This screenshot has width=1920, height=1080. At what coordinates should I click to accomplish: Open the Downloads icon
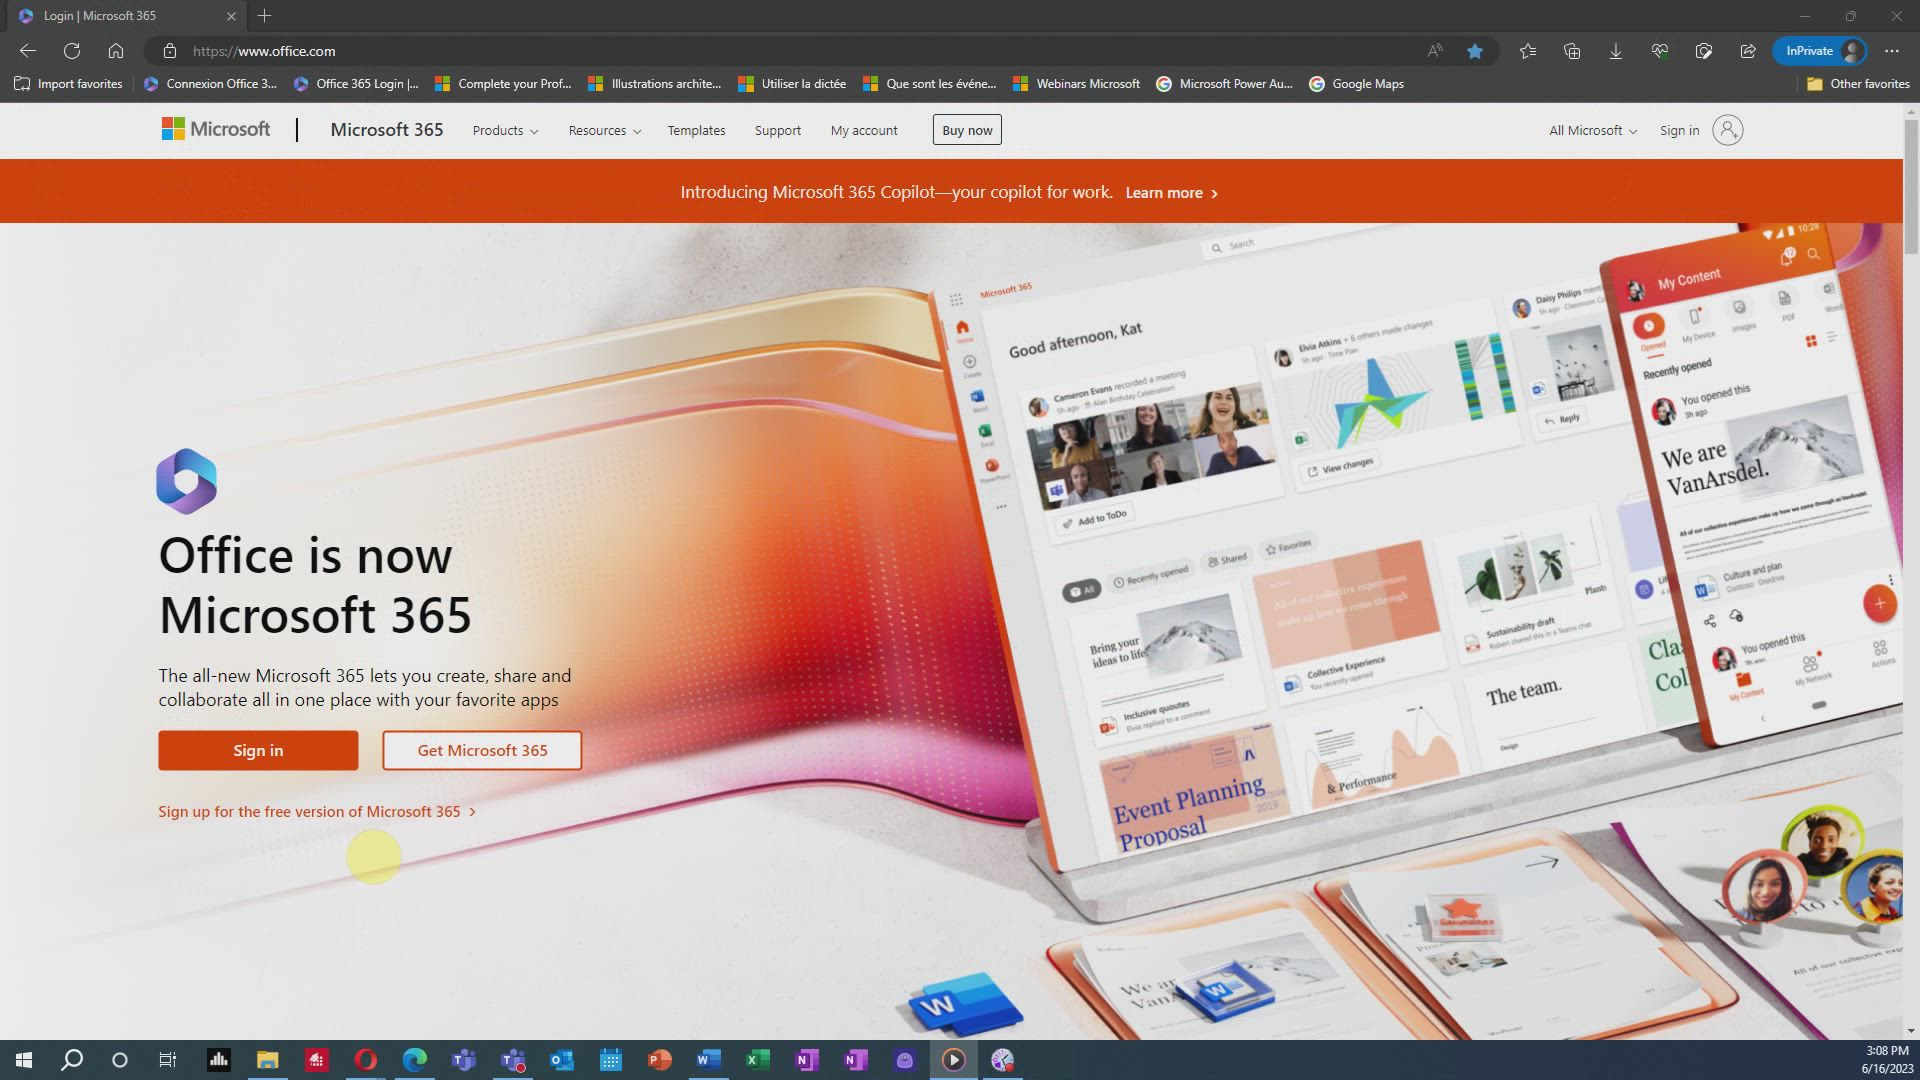[1616, 51]
